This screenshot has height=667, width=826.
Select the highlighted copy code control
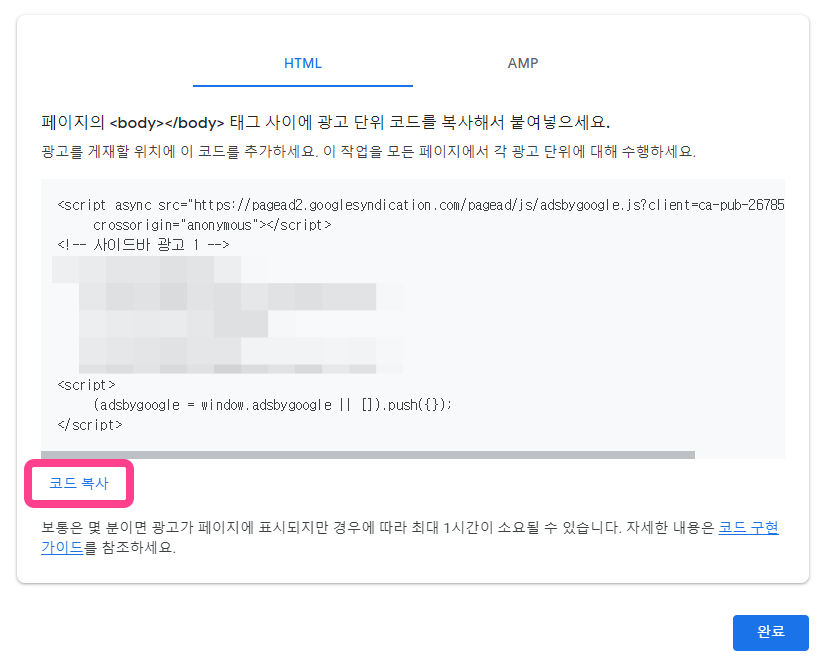[x=77, y=483]
